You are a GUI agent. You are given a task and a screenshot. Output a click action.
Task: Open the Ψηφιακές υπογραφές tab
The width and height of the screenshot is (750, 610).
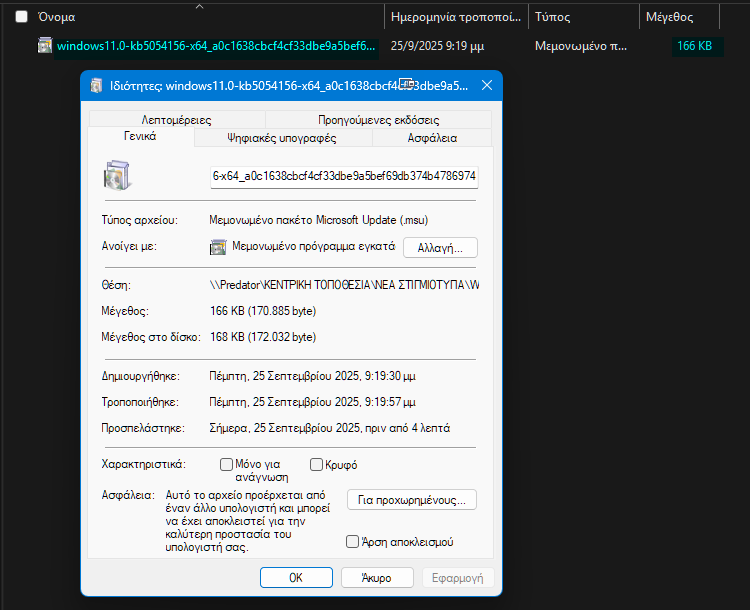pyautogui.click(x=282, y=138)
